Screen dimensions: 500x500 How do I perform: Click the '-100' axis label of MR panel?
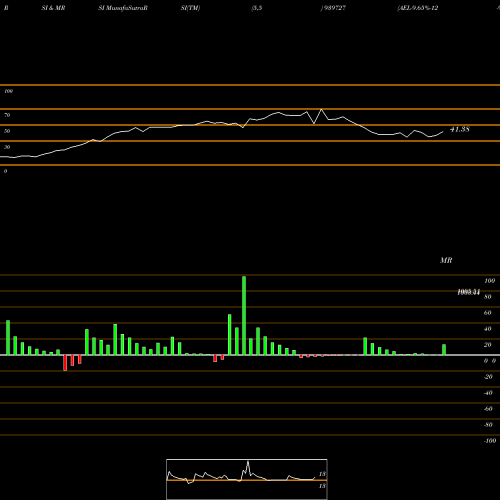click(x=490, y=441)
